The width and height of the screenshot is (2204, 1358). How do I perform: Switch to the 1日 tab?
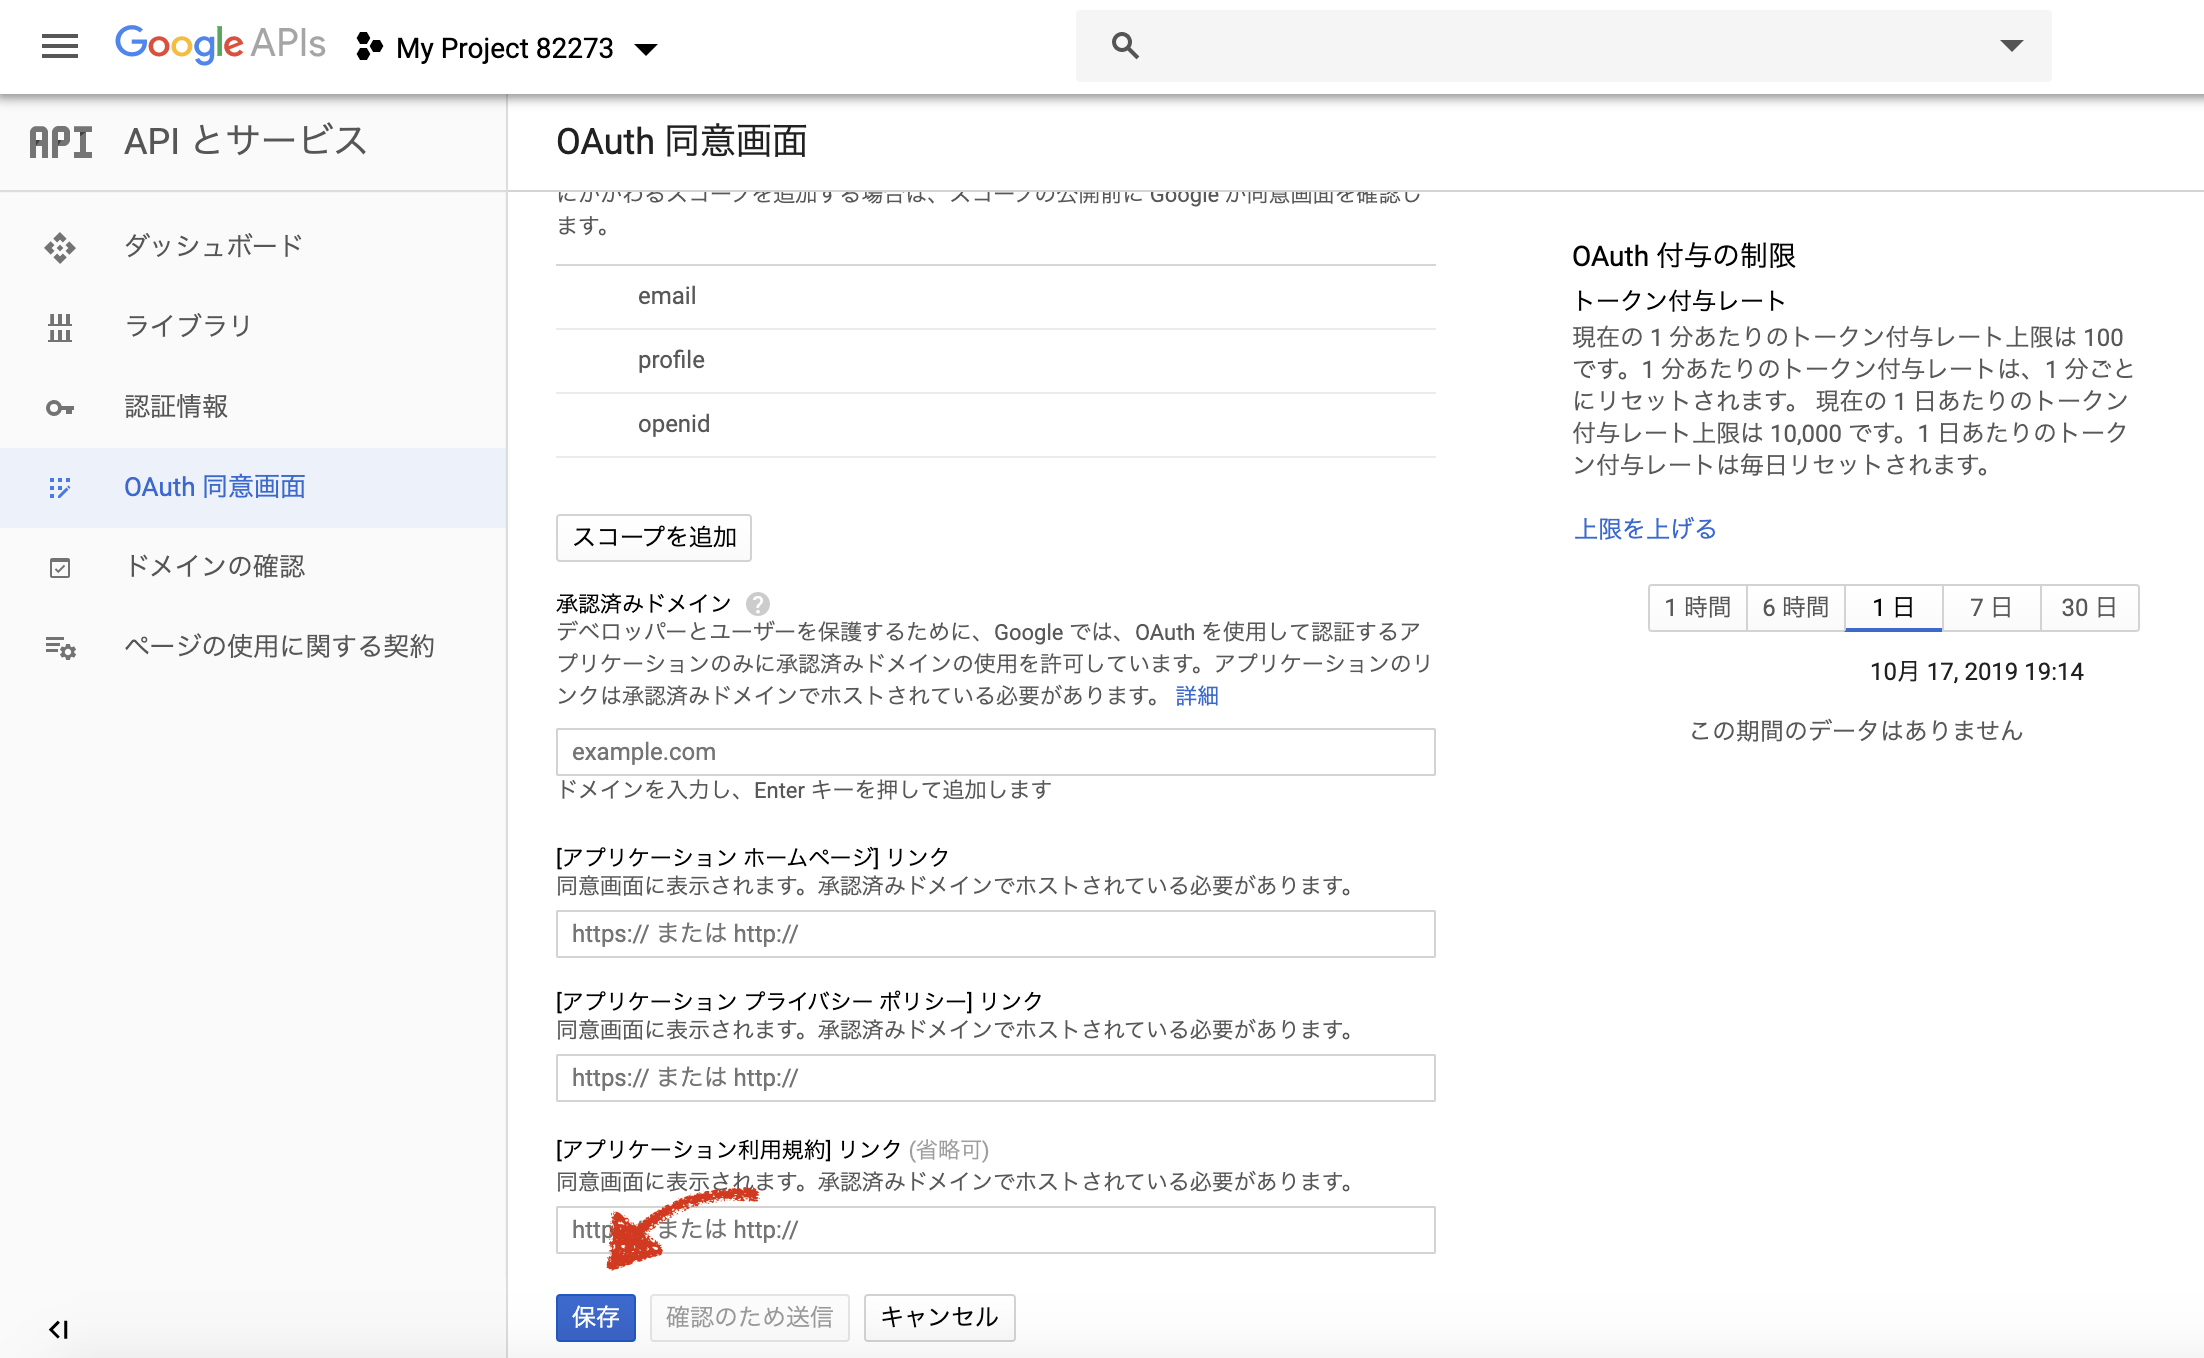tap(1893, 607)
